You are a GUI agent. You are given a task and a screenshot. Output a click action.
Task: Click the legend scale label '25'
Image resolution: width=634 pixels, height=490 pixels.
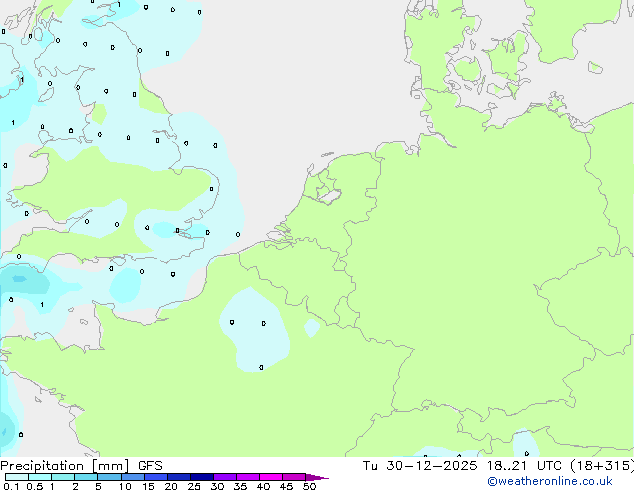coord(194,486)
